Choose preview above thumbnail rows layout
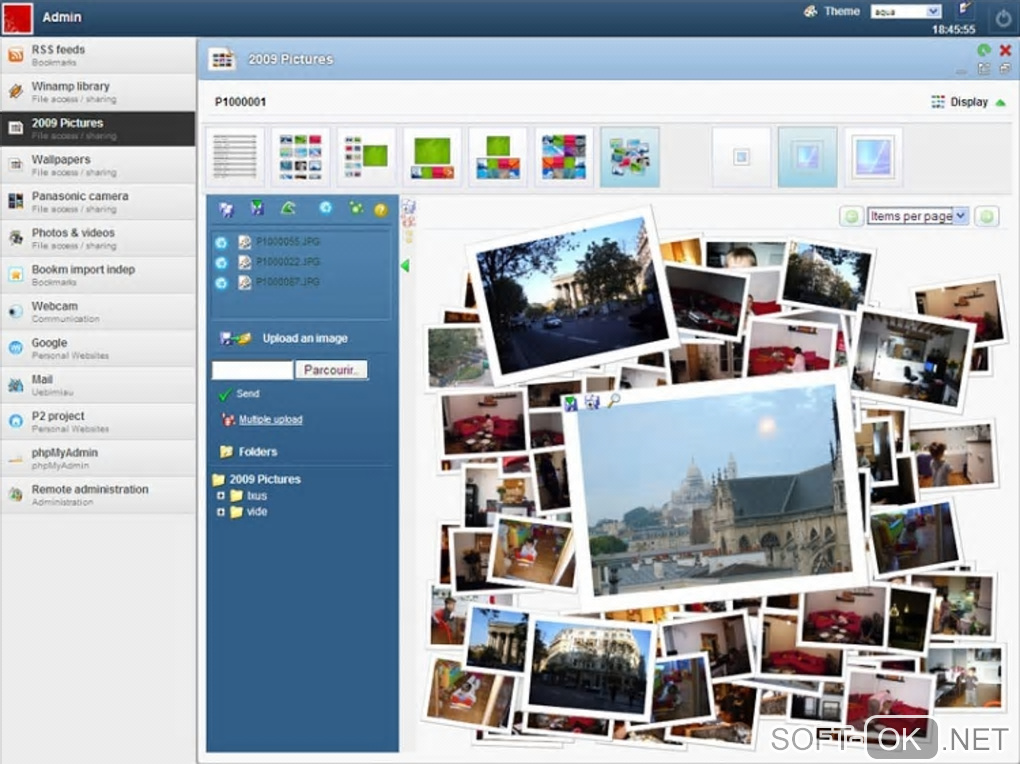 point(498,157)
